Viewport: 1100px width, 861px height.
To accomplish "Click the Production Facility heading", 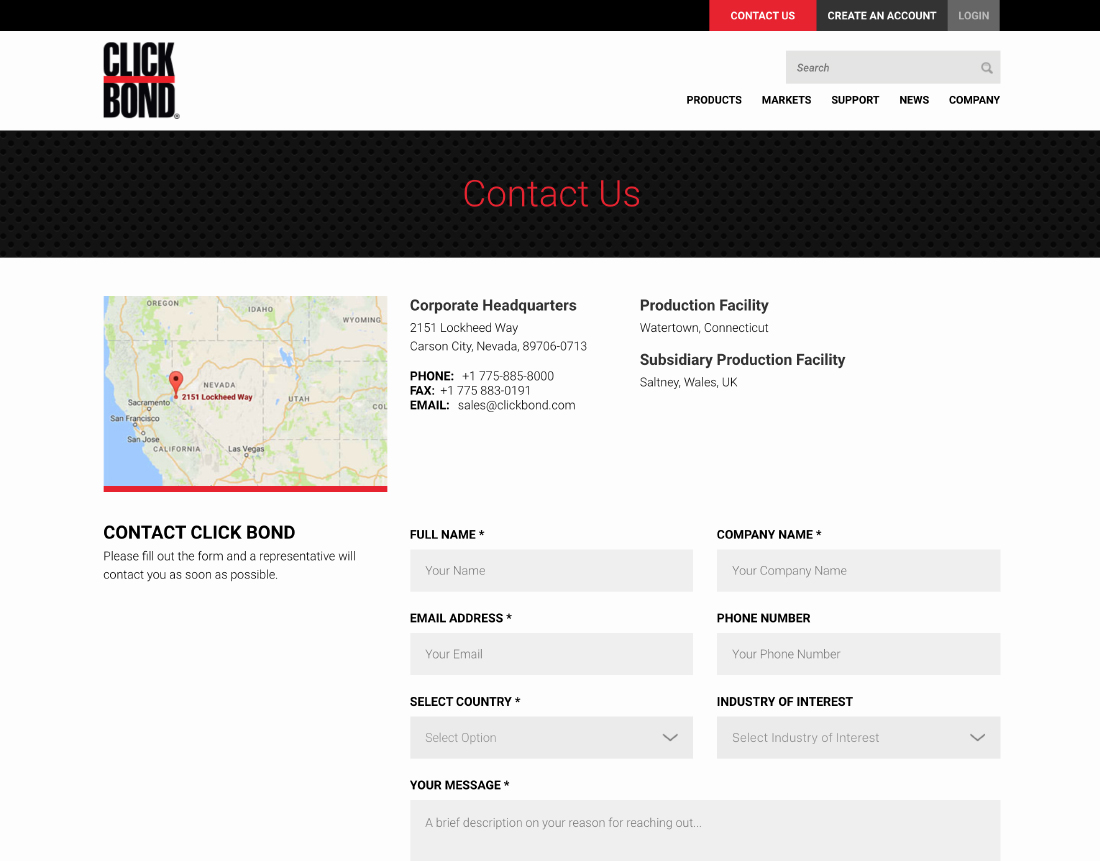I will pos(704,305).
